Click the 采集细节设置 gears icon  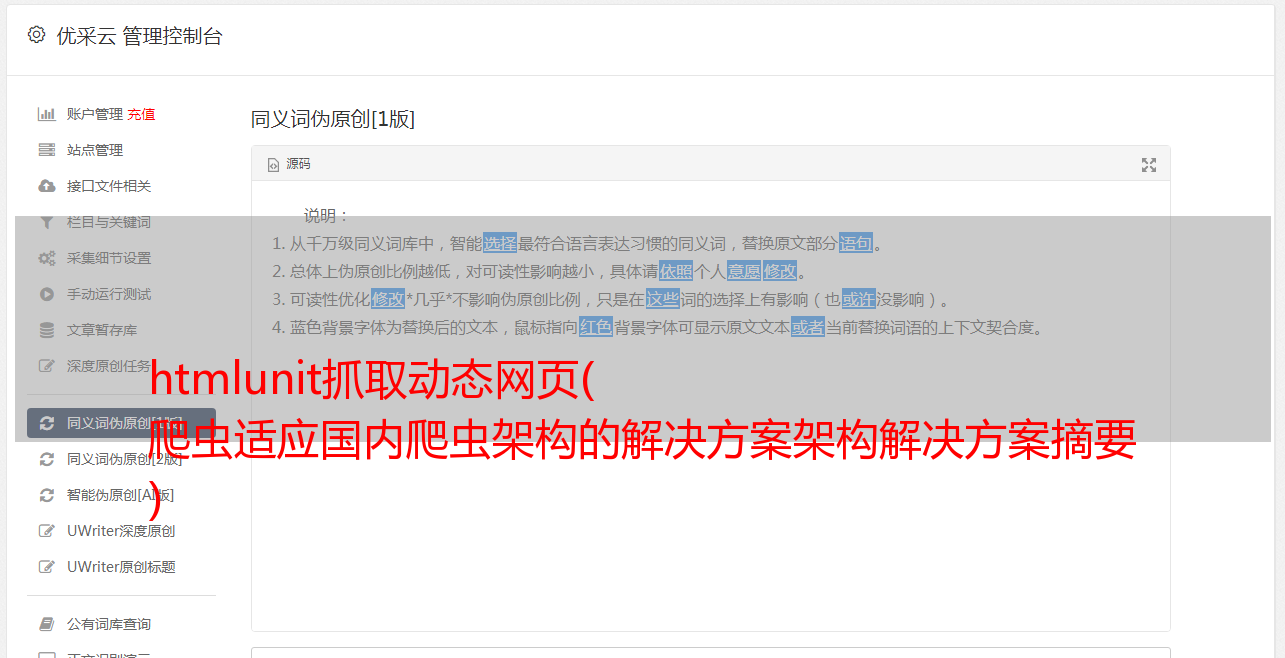coord(46,258)
